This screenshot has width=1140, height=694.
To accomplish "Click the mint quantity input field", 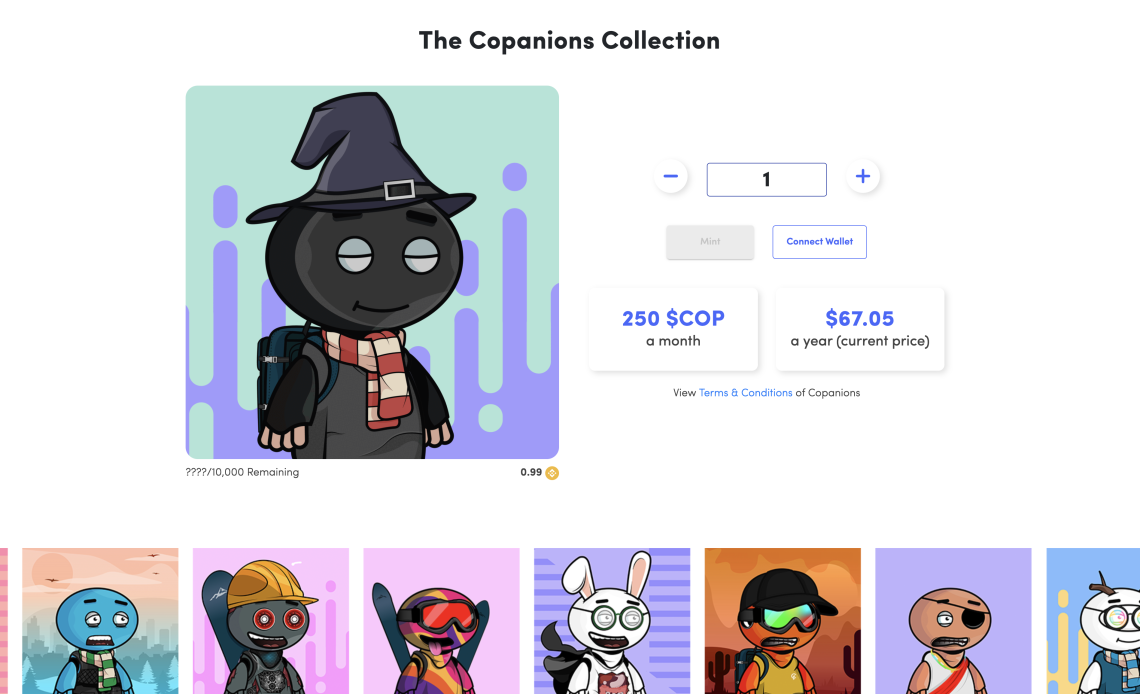I will 766,179.
